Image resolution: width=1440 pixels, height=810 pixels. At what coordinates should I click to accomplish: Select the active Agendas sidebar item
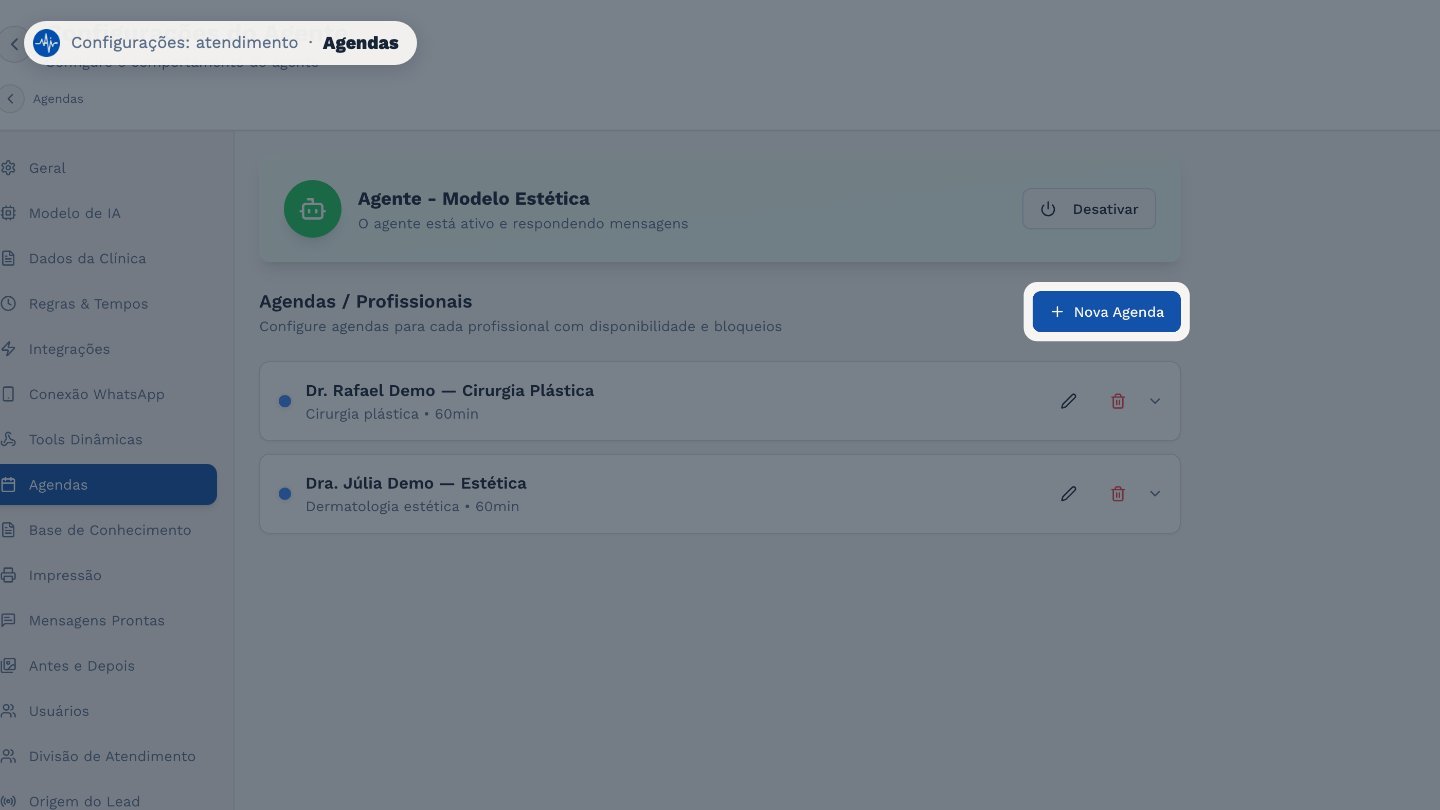coord(108,485)
